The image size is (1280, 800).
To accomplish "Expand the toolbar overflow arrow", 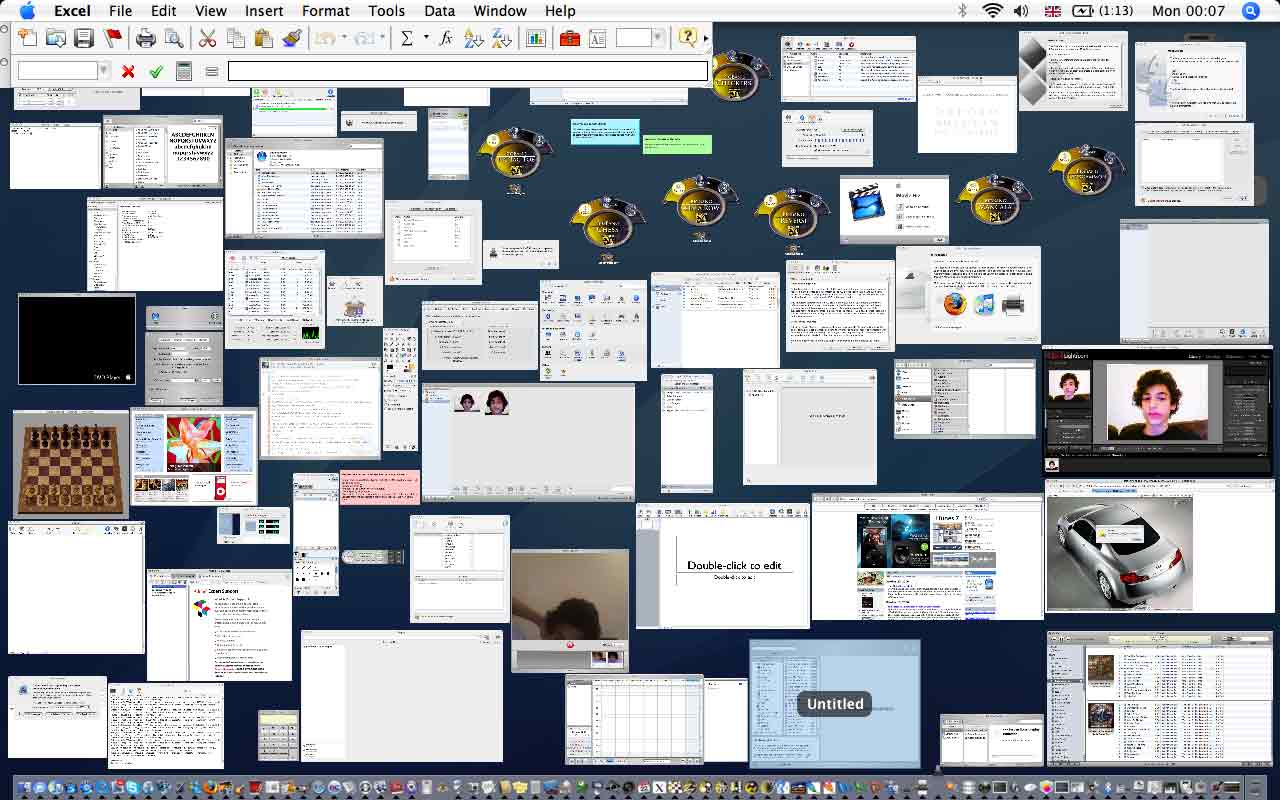I will point(706,38).
